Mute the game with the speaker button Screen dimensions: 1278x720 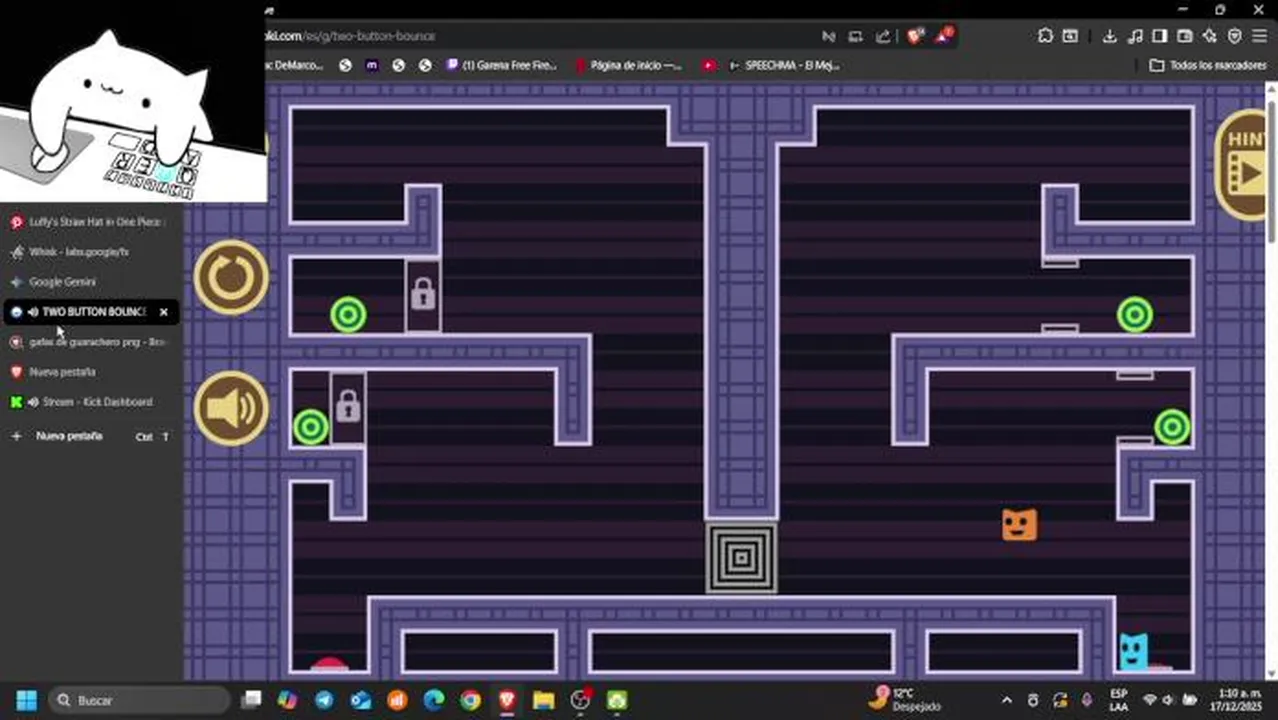(231, 408)
